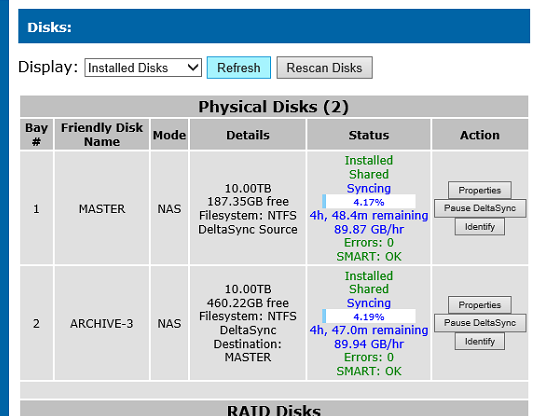
Task: Click the 4.19% sync progress bar
Action: click(369, 316)
